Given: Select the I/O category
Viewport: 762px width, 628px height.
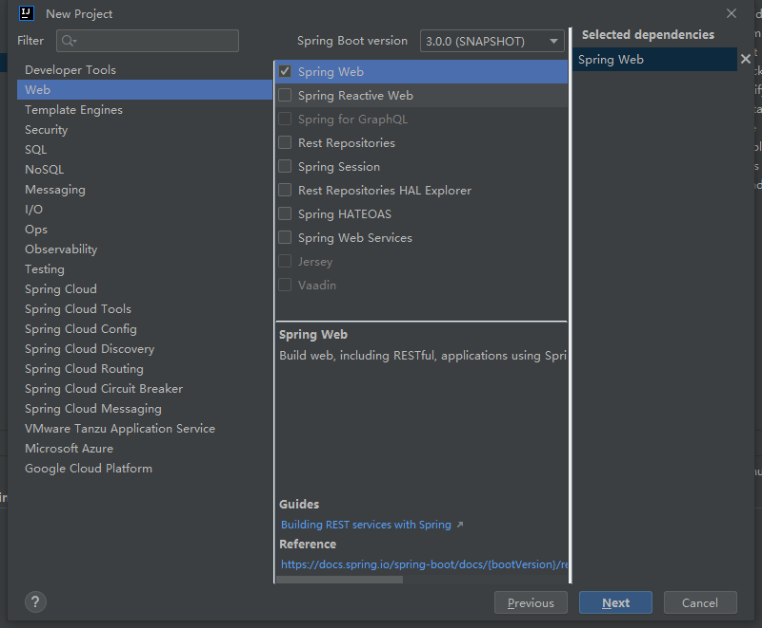Looking at the screenshot, I should click(144, 209).
